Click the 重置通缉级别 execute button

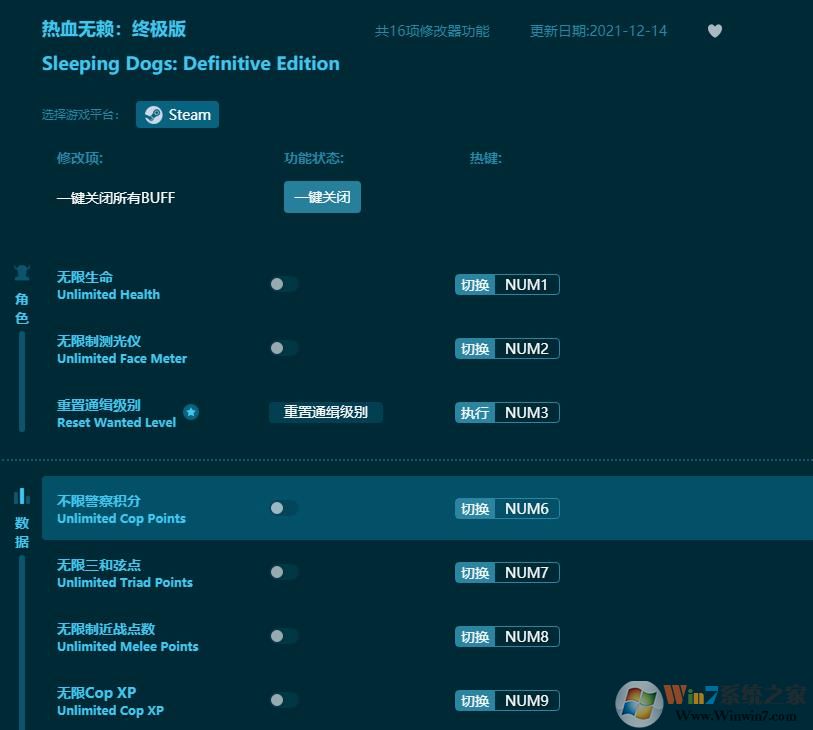pyautogui.click(x=326, y=412)
